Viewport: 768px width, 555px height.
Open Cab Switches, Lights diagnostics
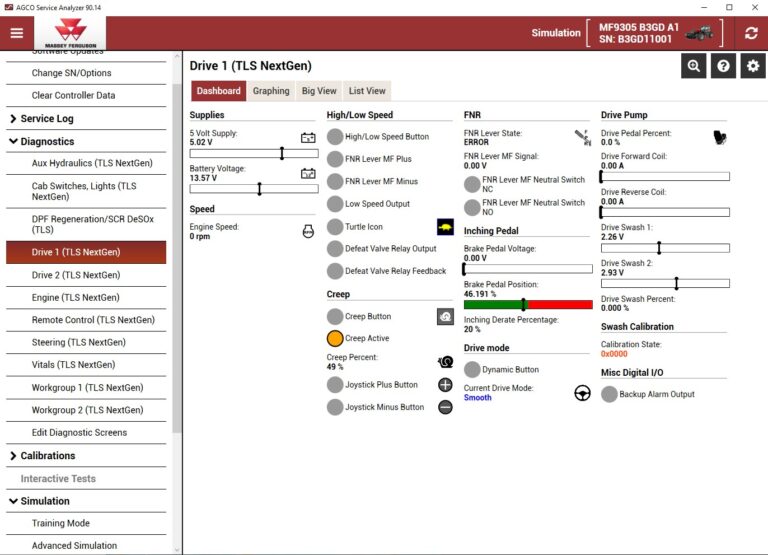pos(86,192)
